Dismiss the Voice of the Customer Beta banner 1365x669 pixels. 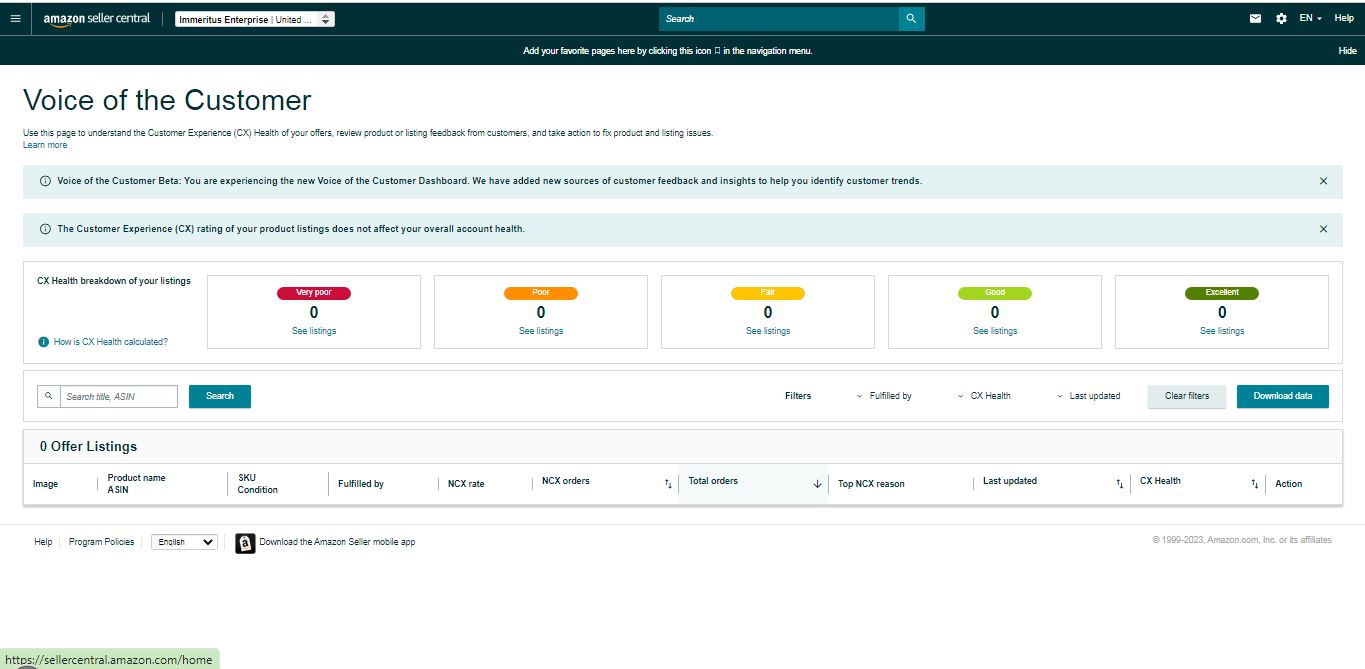tap(1323, 181)
